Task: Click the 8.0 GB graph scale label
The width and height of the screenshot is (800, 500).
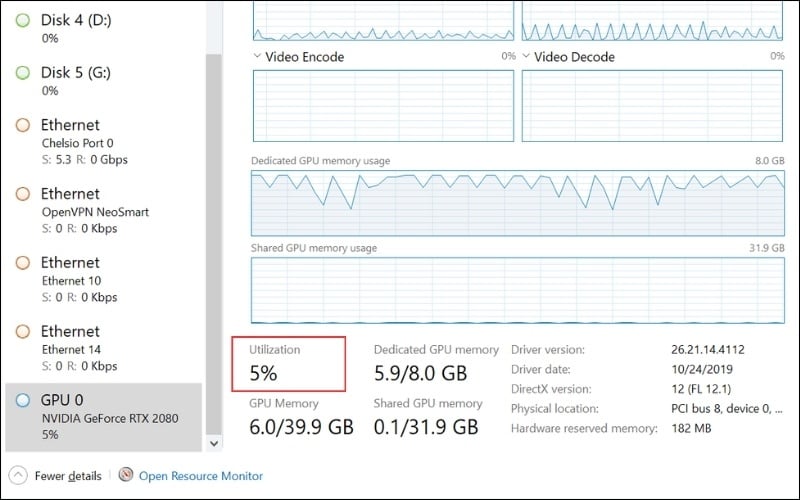Action: click(769, 161)
